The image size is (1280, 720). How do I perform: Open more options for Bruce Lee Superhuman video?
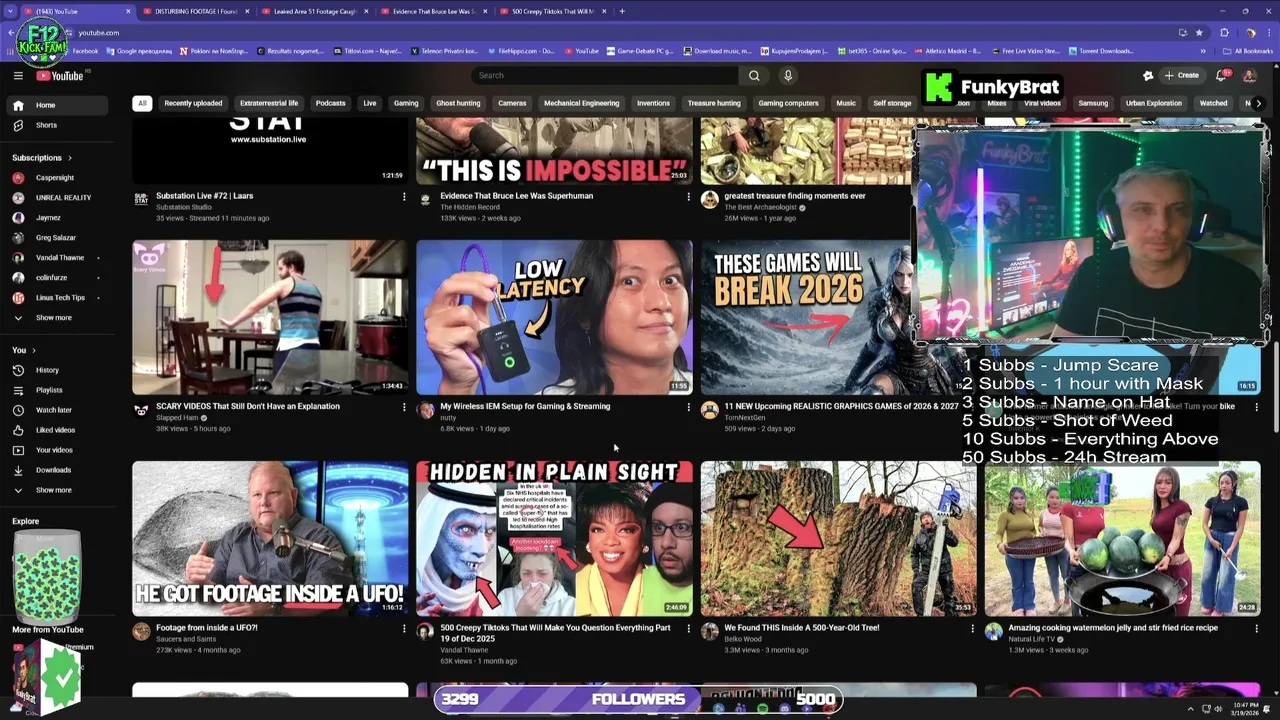(688, 197)
